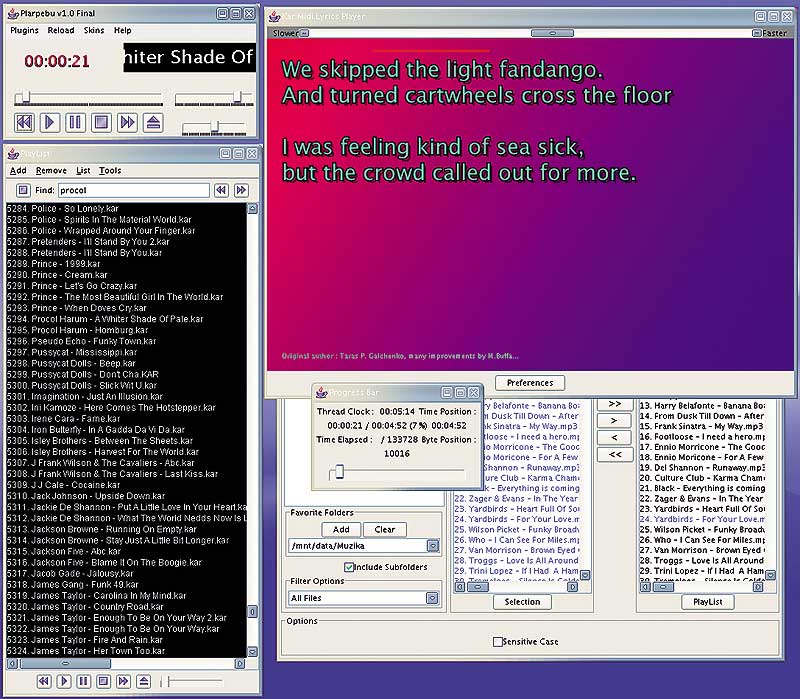Image resolution: width=800 pixels, height=699 pixels.
Task: Click the 00:00:21 elapsed time display
Action: (x=57, y=62)
